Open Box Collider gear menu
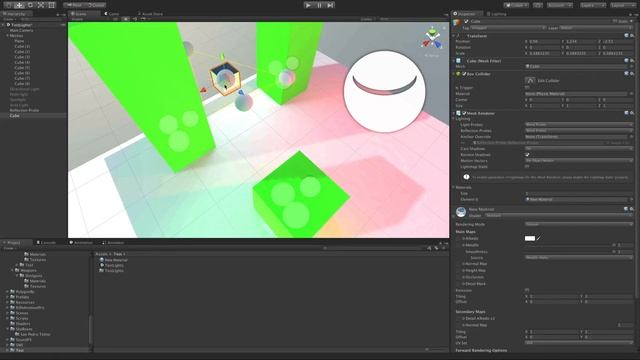The image size is (640, 360). tap(632, 74)
